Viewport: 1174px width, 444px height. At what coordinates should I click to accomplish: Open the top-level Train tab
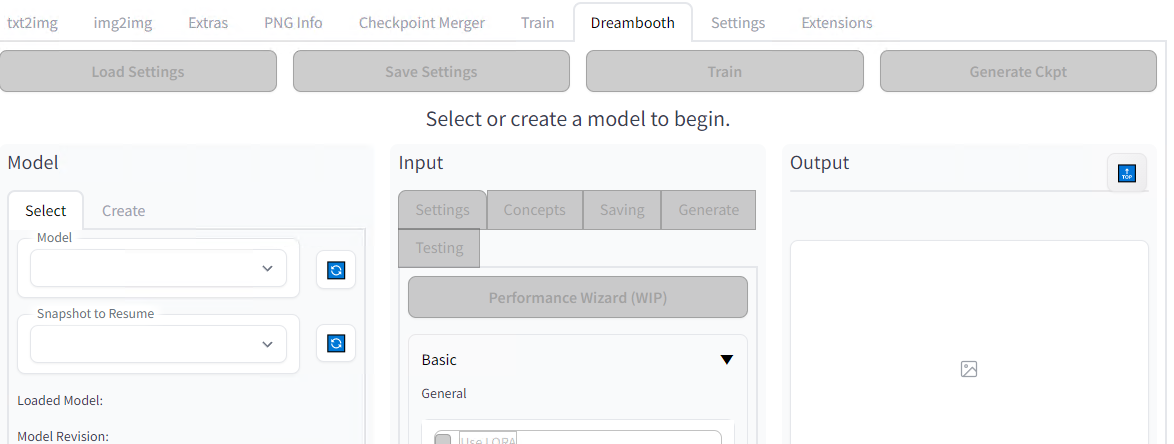pyautogui.click(x=538, y=22)
